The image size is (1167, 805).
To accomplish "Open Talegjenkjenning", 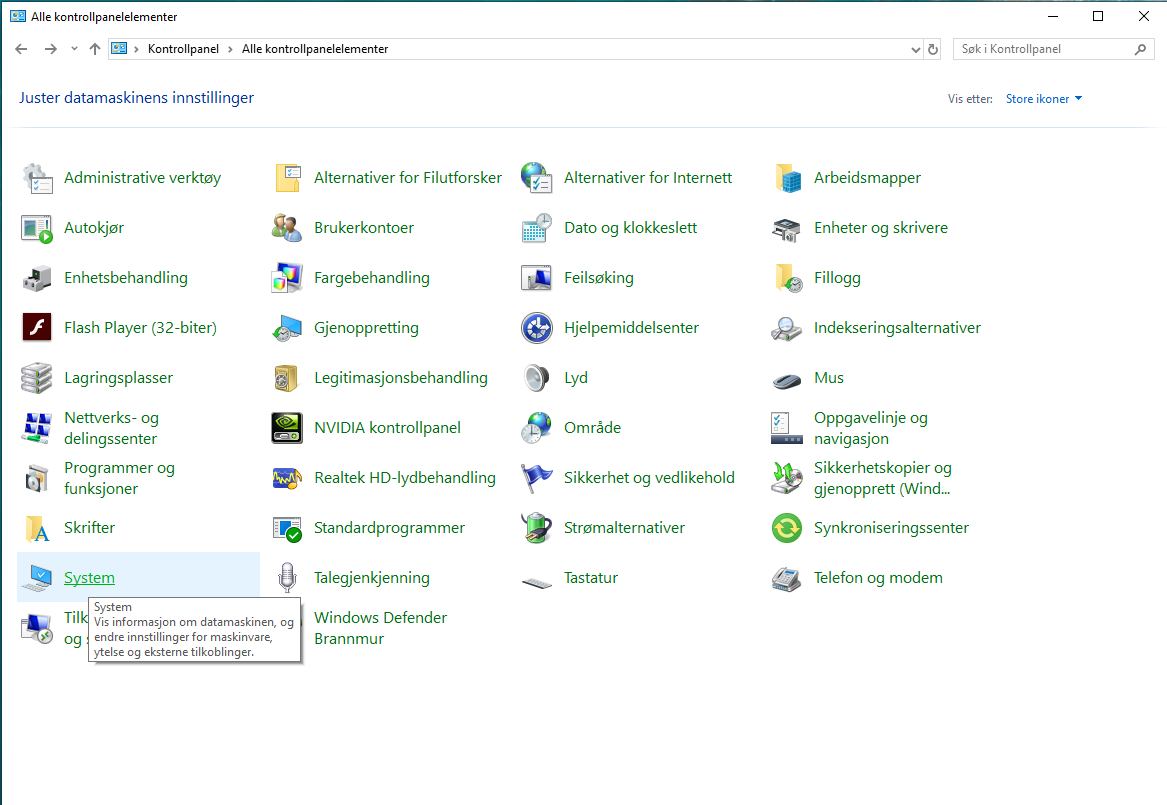I will [x=372, y=578].
